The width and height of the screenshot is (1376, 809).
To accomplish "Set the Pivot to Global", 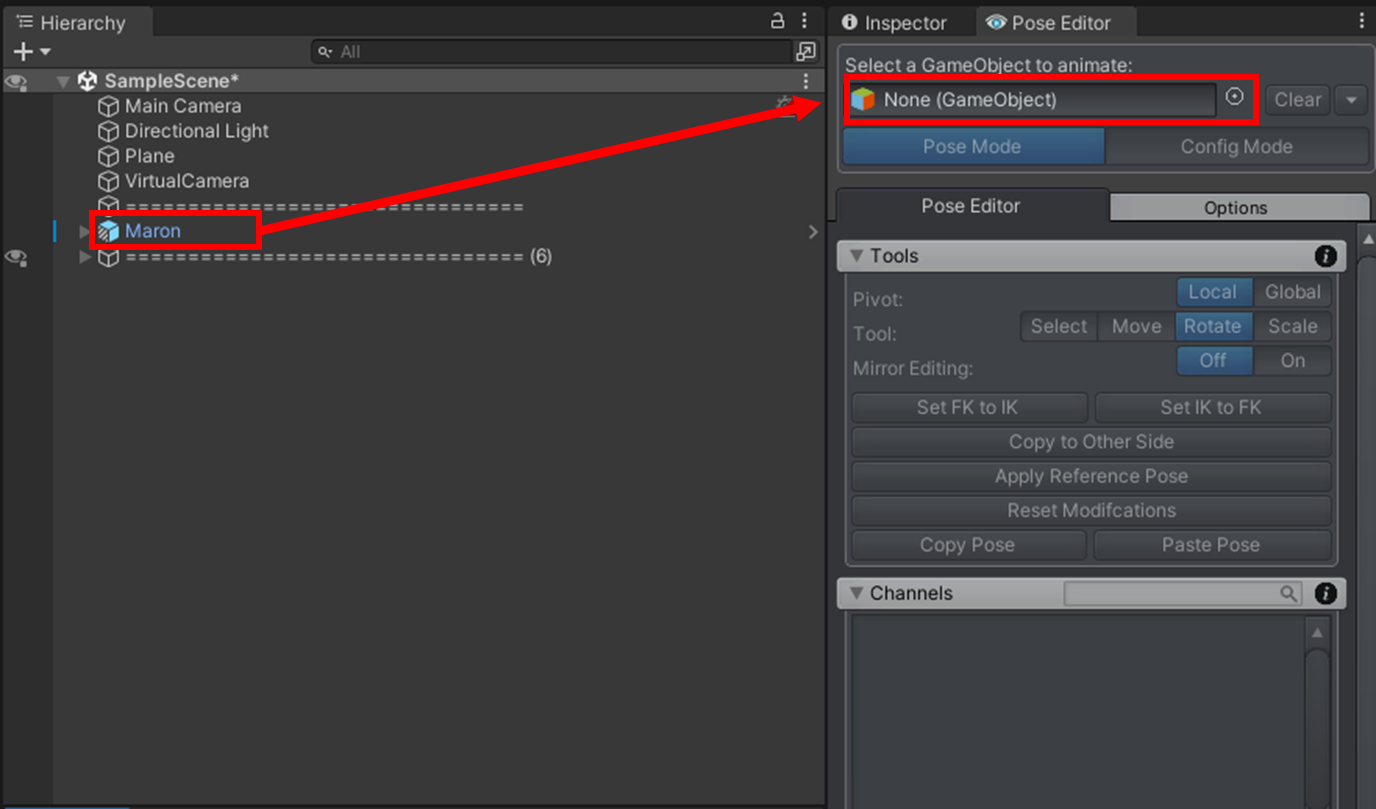I will click(x=1292, y=292).
